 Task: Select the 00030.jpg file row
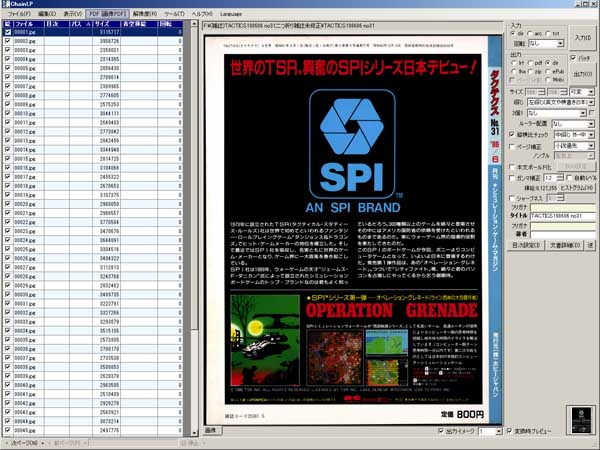tap(93, 294)
